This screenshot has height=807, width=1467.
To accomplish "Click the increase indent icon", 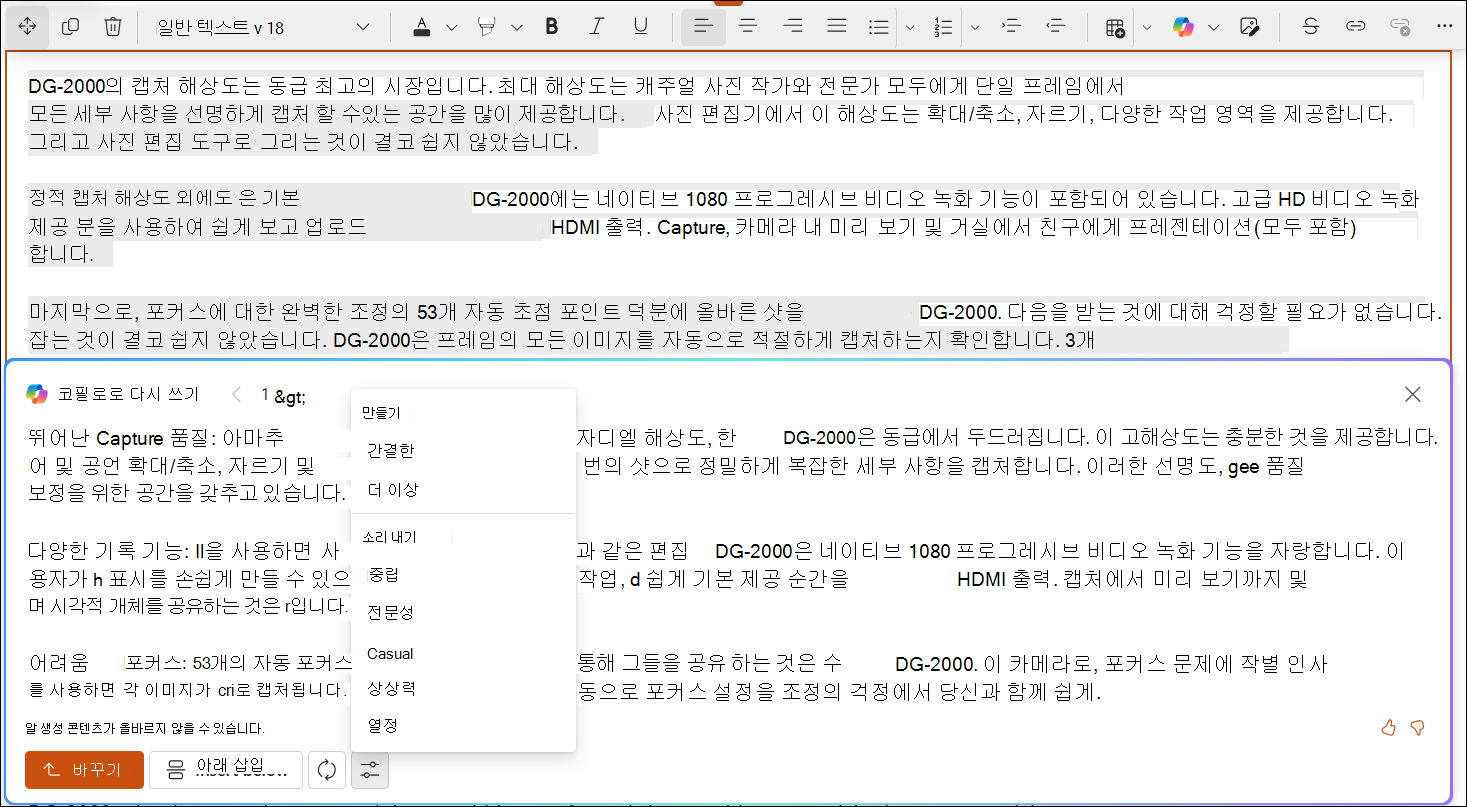I will click(1011, 27).
